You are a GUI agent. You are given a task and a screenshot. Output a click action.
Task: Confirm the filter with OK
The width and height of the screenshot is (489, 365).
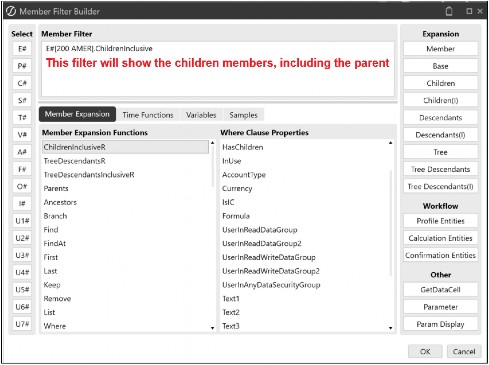(425, 351)
